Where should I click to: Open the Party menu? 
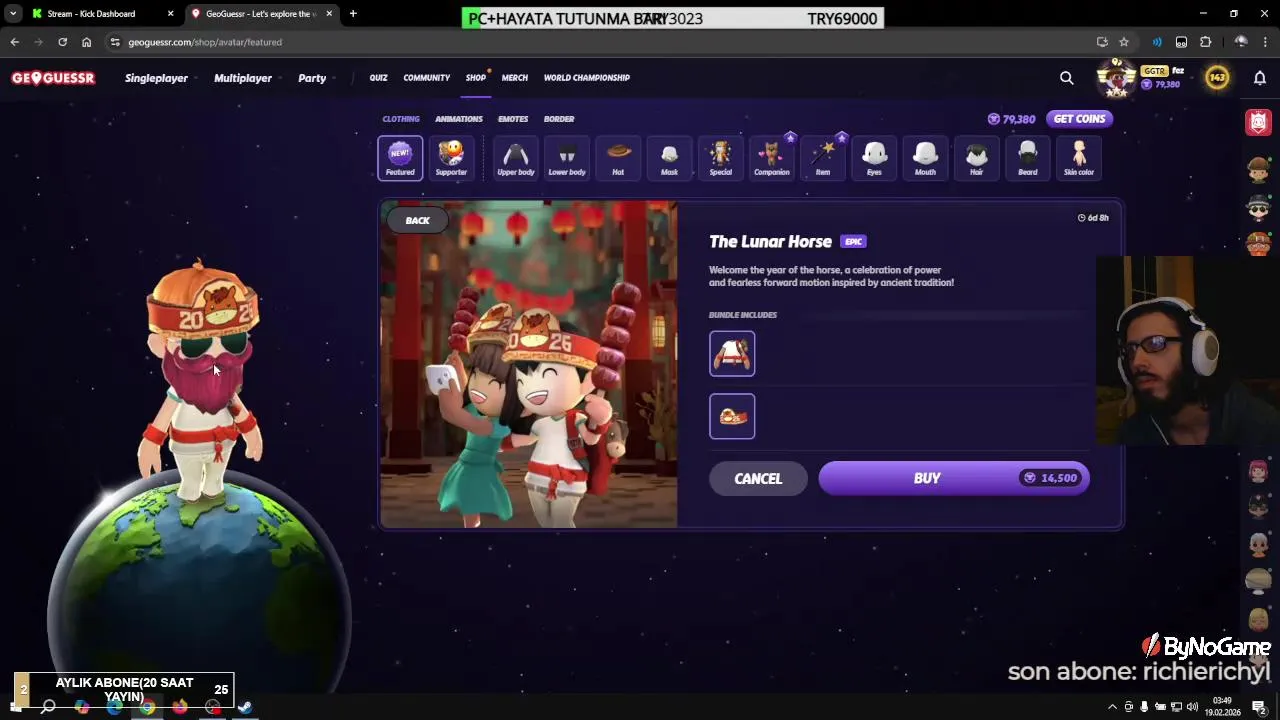click(312, 78)
